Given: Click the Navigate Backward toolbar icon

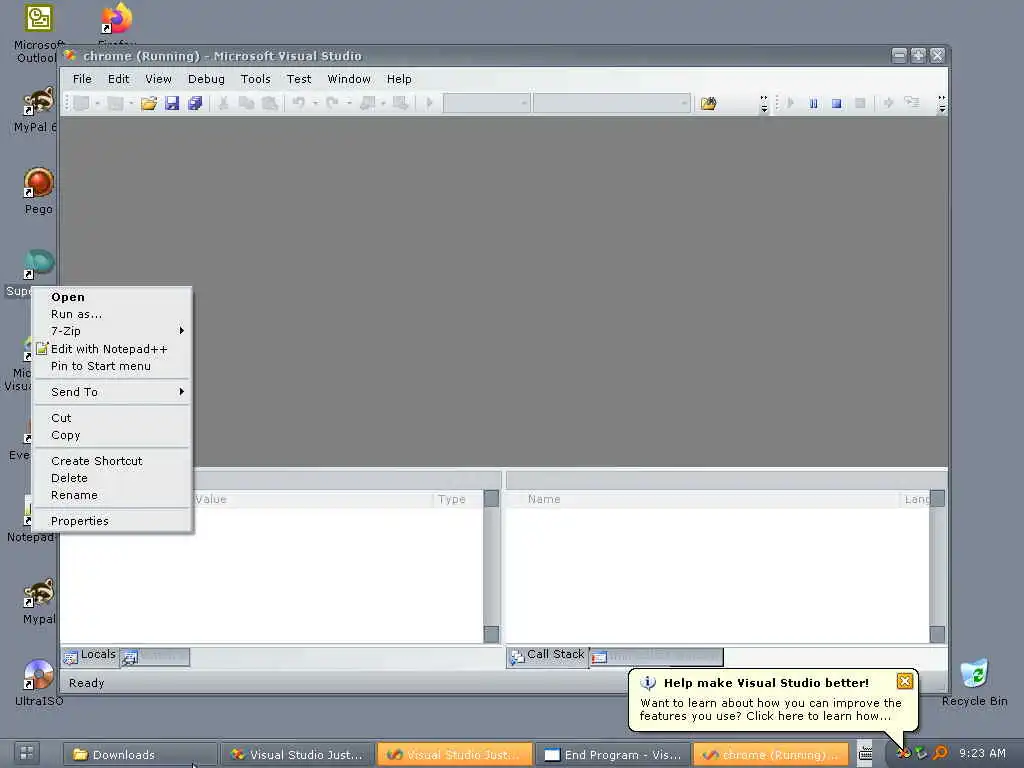Looking at the screenshot, I should pyautogui.click(x=368, y=103).
